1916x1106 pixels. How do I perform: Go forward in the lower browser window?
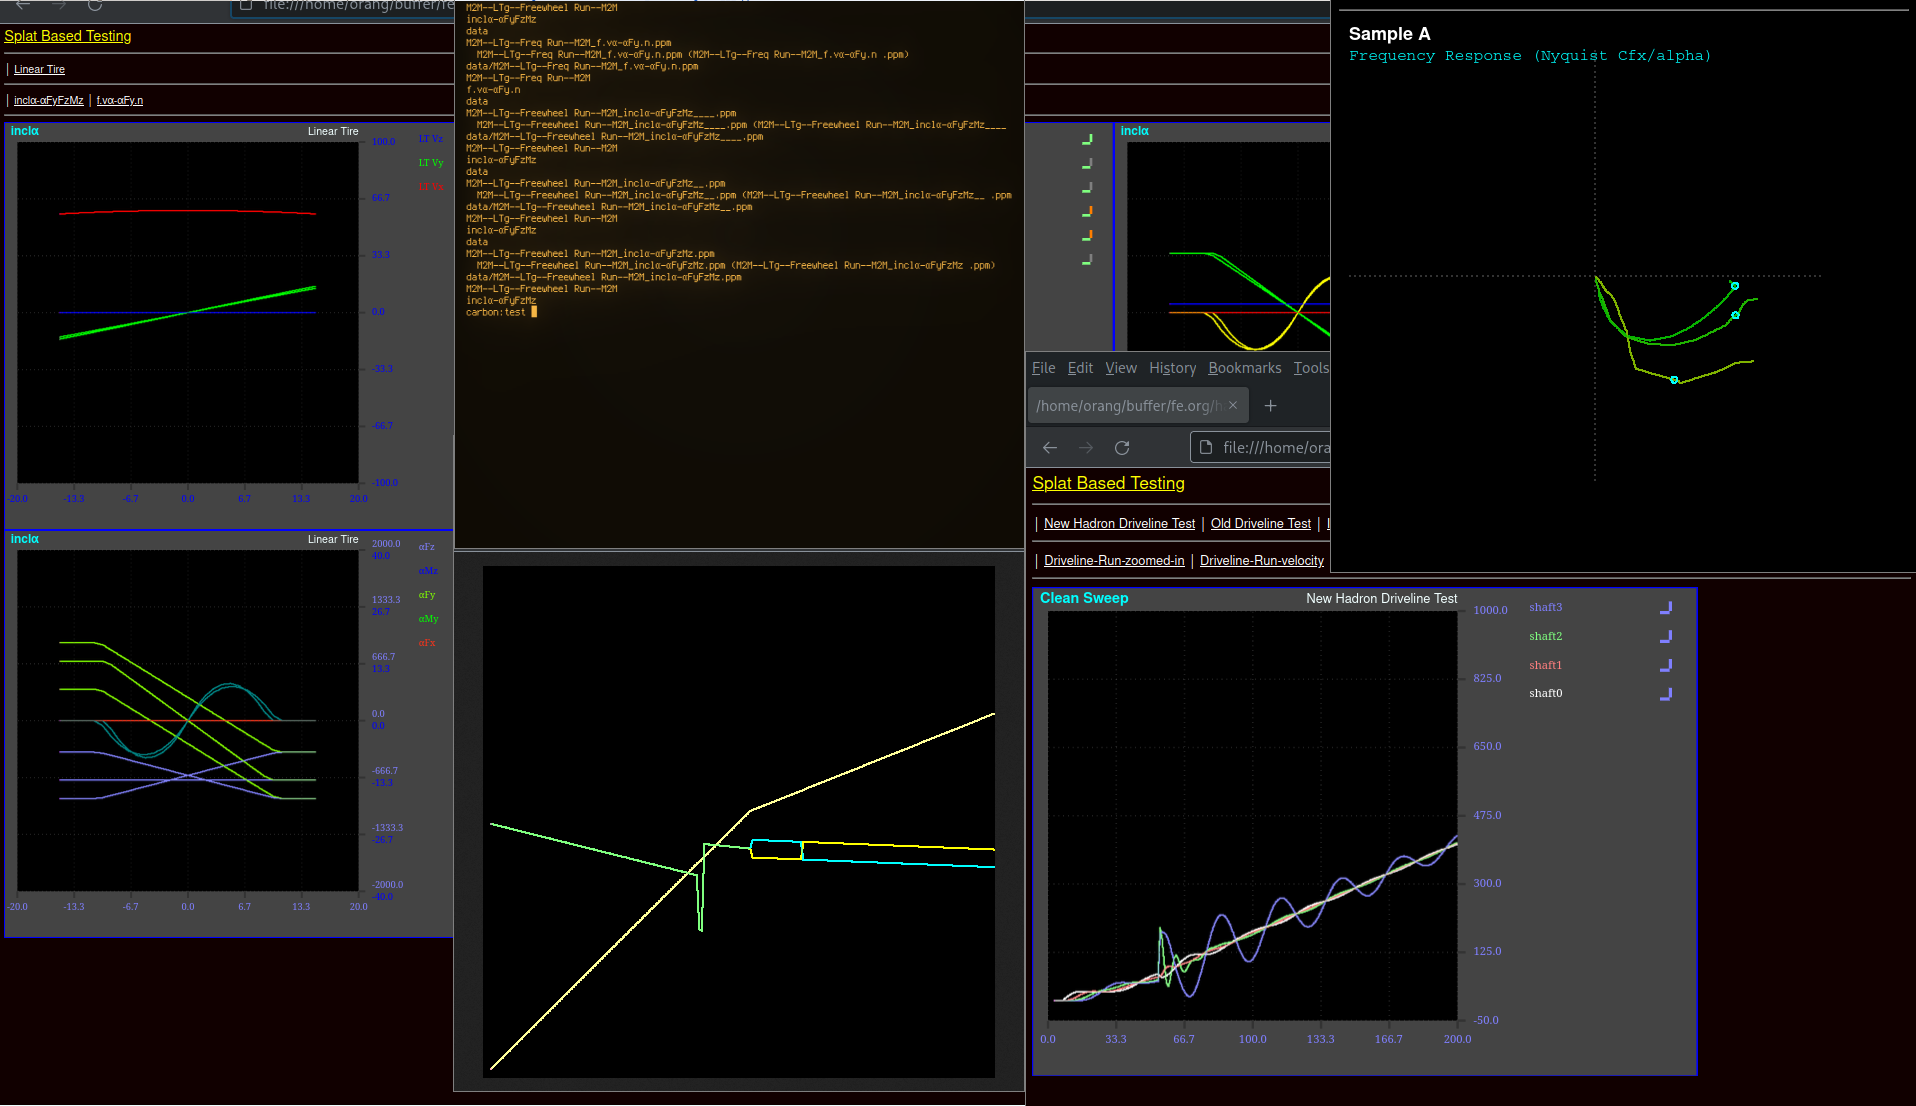[x=1086, y=448]
